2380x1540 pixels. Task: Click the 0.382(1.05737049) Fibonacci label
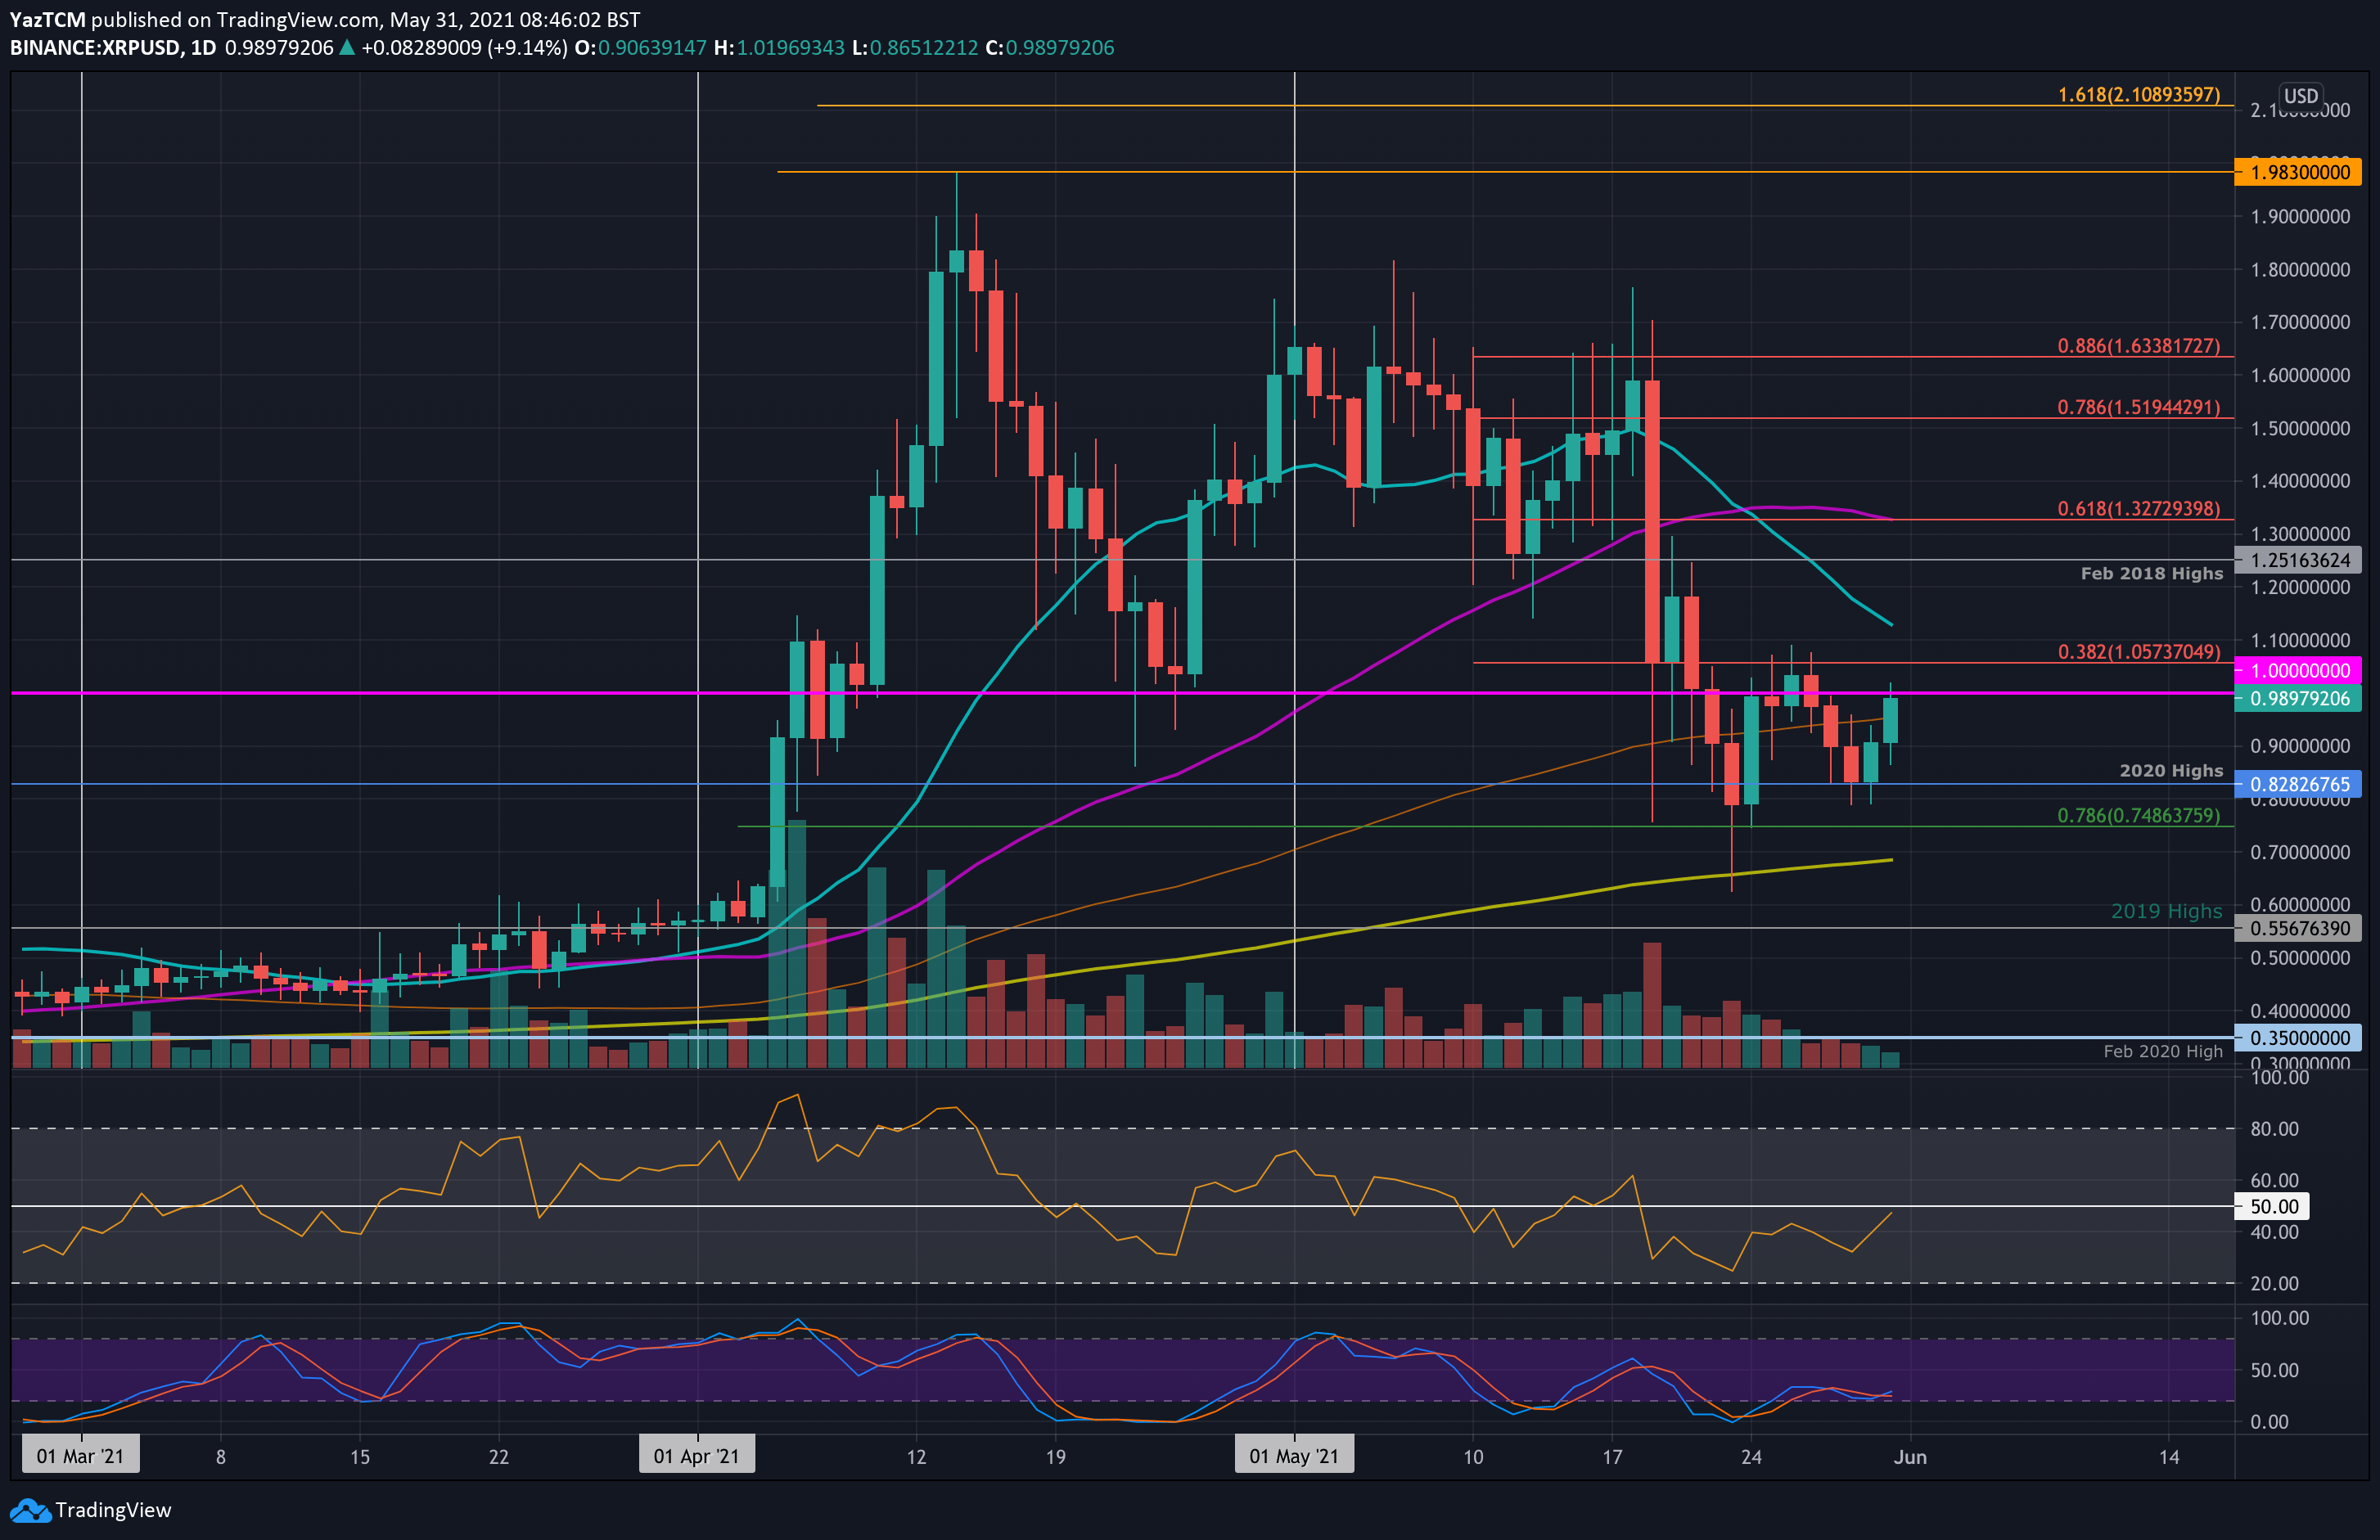(2138, 652)
